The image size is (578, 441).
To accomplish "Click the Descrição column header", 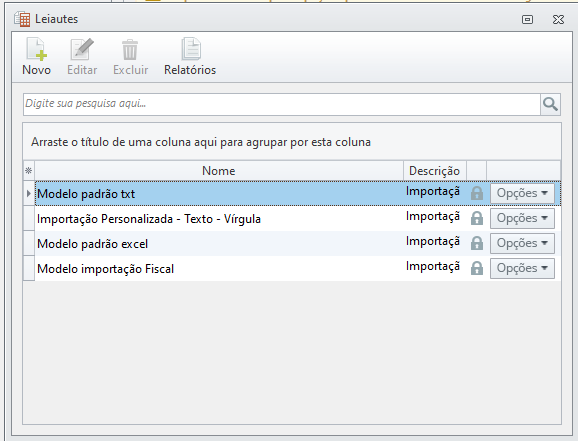I will tap(435, 171).
